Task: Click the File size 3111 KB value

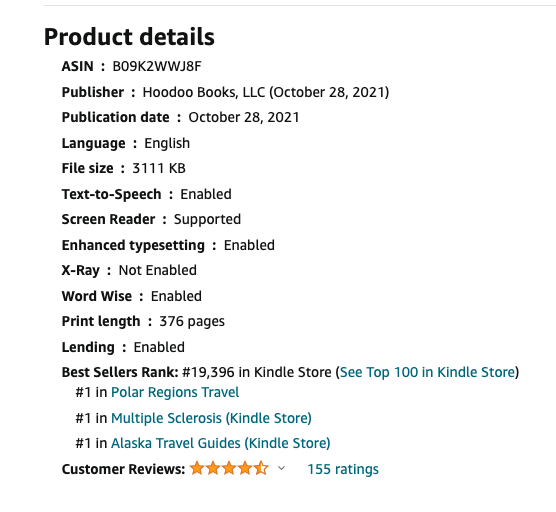Action: (159, 168)
